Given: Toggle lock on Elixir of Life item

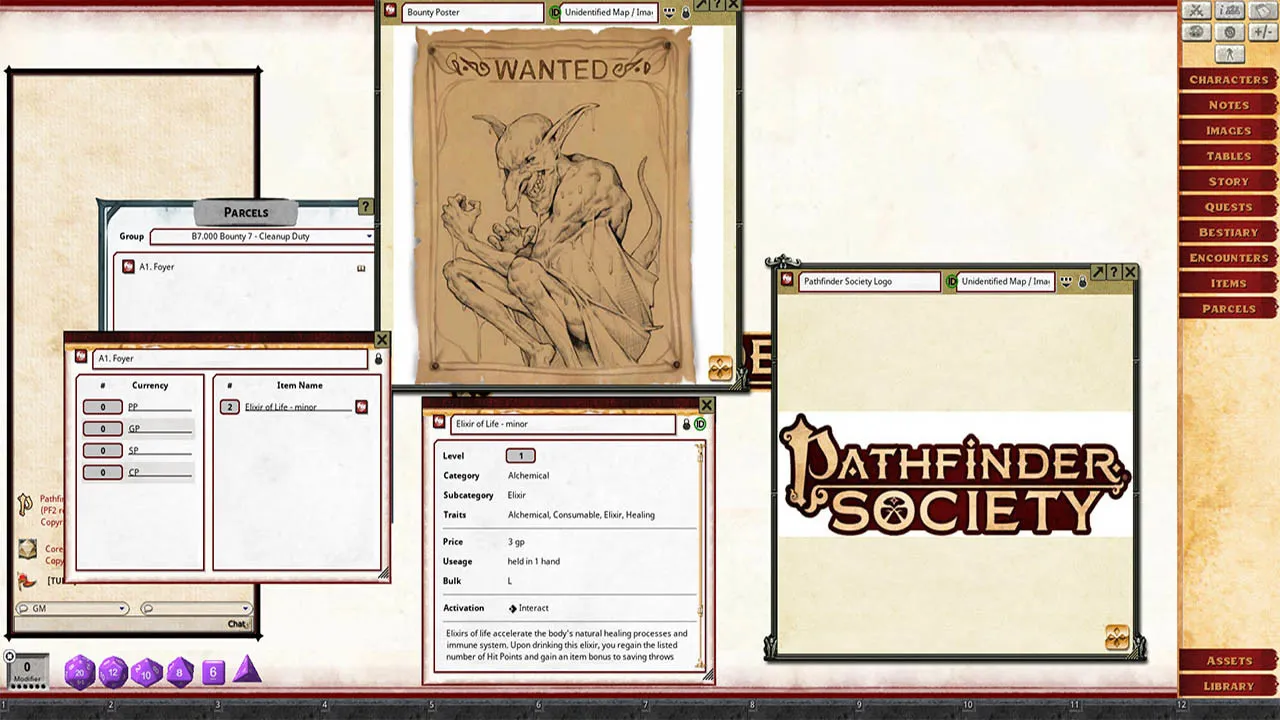Looking at the screenshot, I should tap(686, 424).
